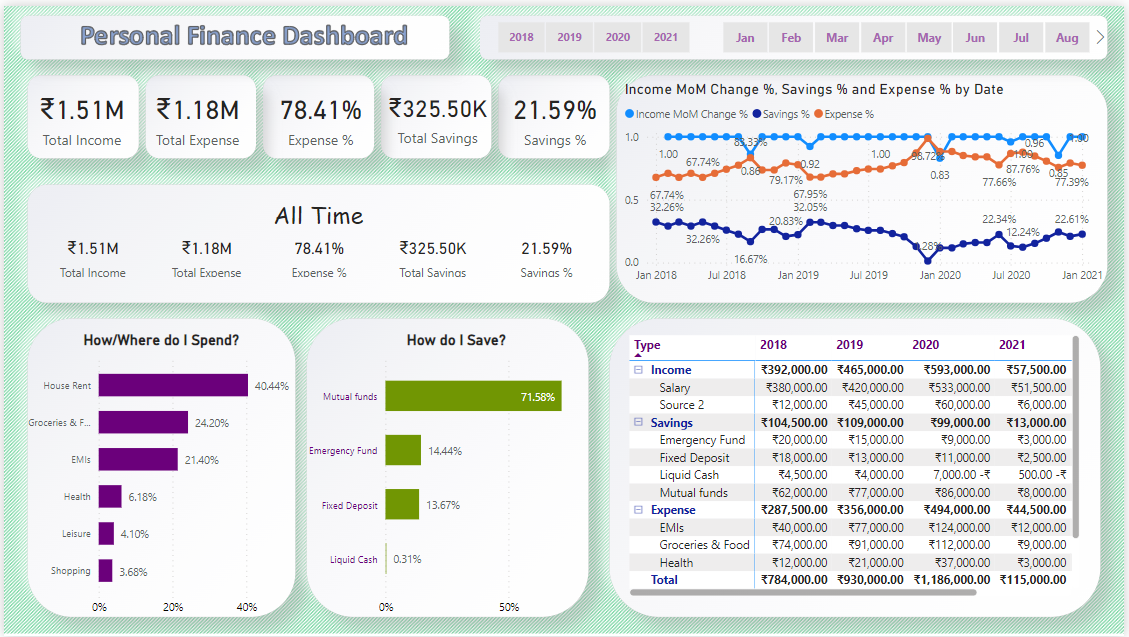Click the Total Income KPI card
The width and height of the screenshot is (1129, 637).
(x=82, y=117)
